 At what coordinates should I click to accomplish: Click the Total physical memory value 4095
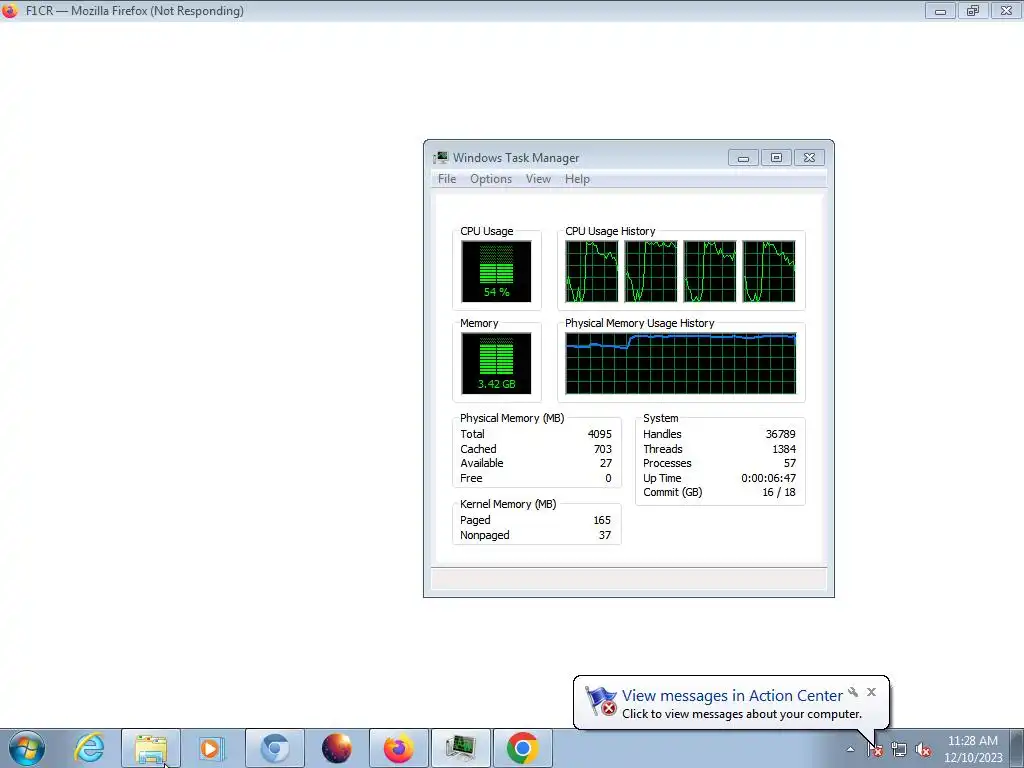click(600, 434)
